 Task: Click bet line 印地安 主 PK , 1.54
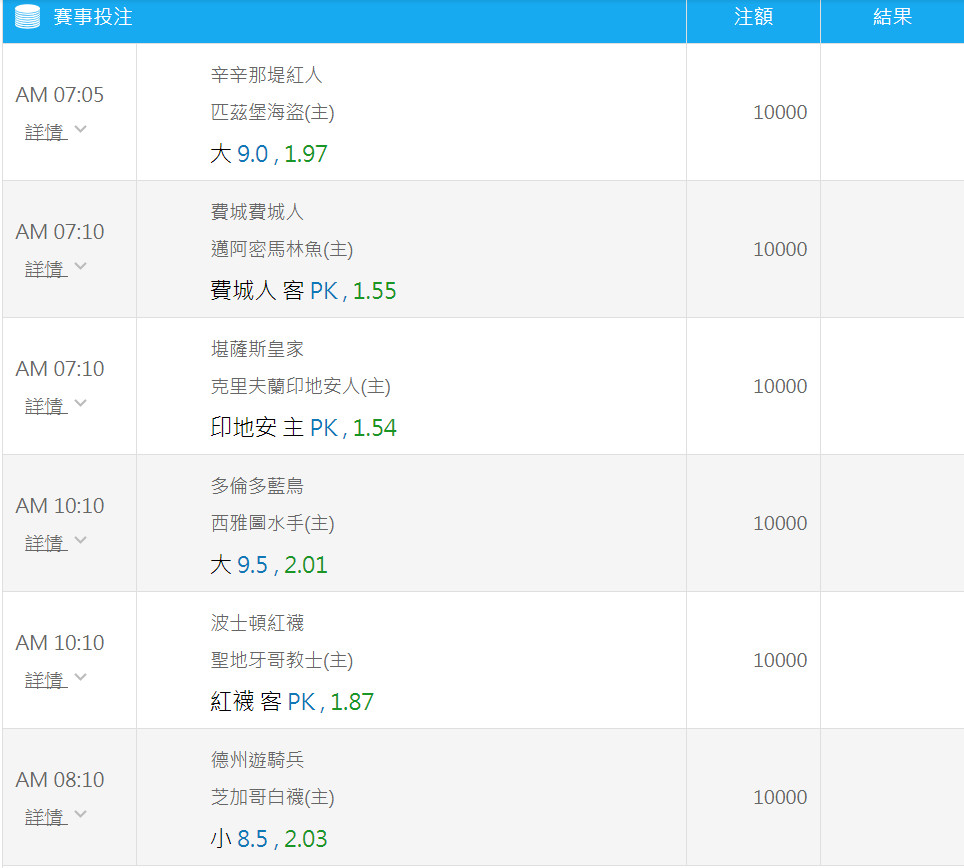pyautogui.click(x=303, y=428)
